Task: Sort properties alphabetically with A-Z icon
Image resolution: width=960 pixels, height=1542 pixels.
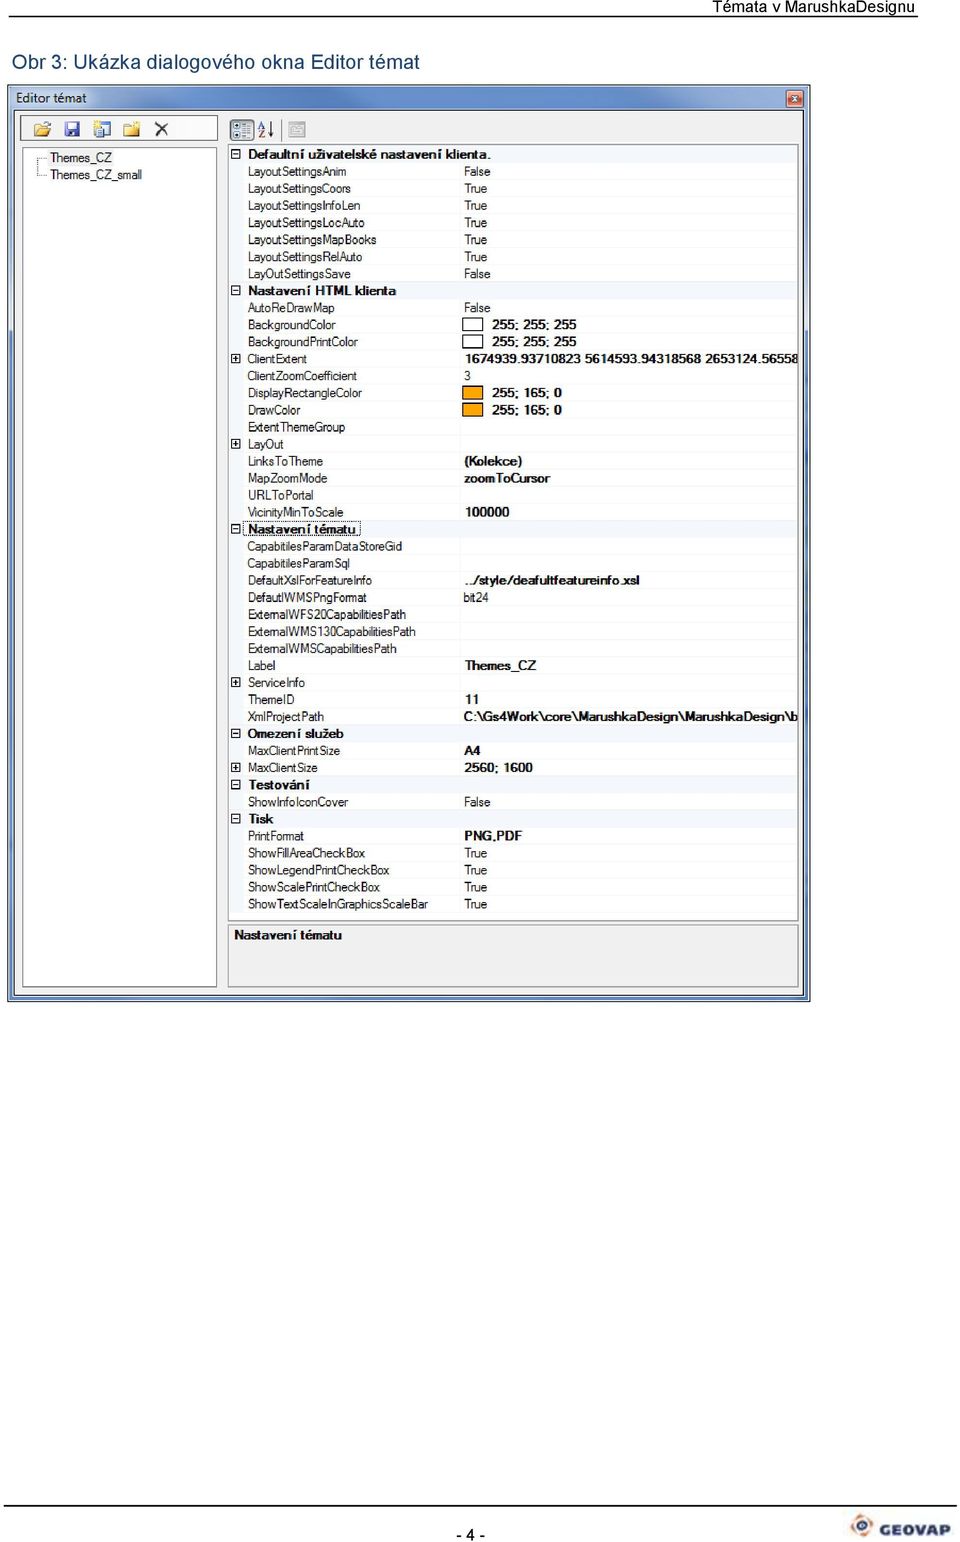Action: 266,129
